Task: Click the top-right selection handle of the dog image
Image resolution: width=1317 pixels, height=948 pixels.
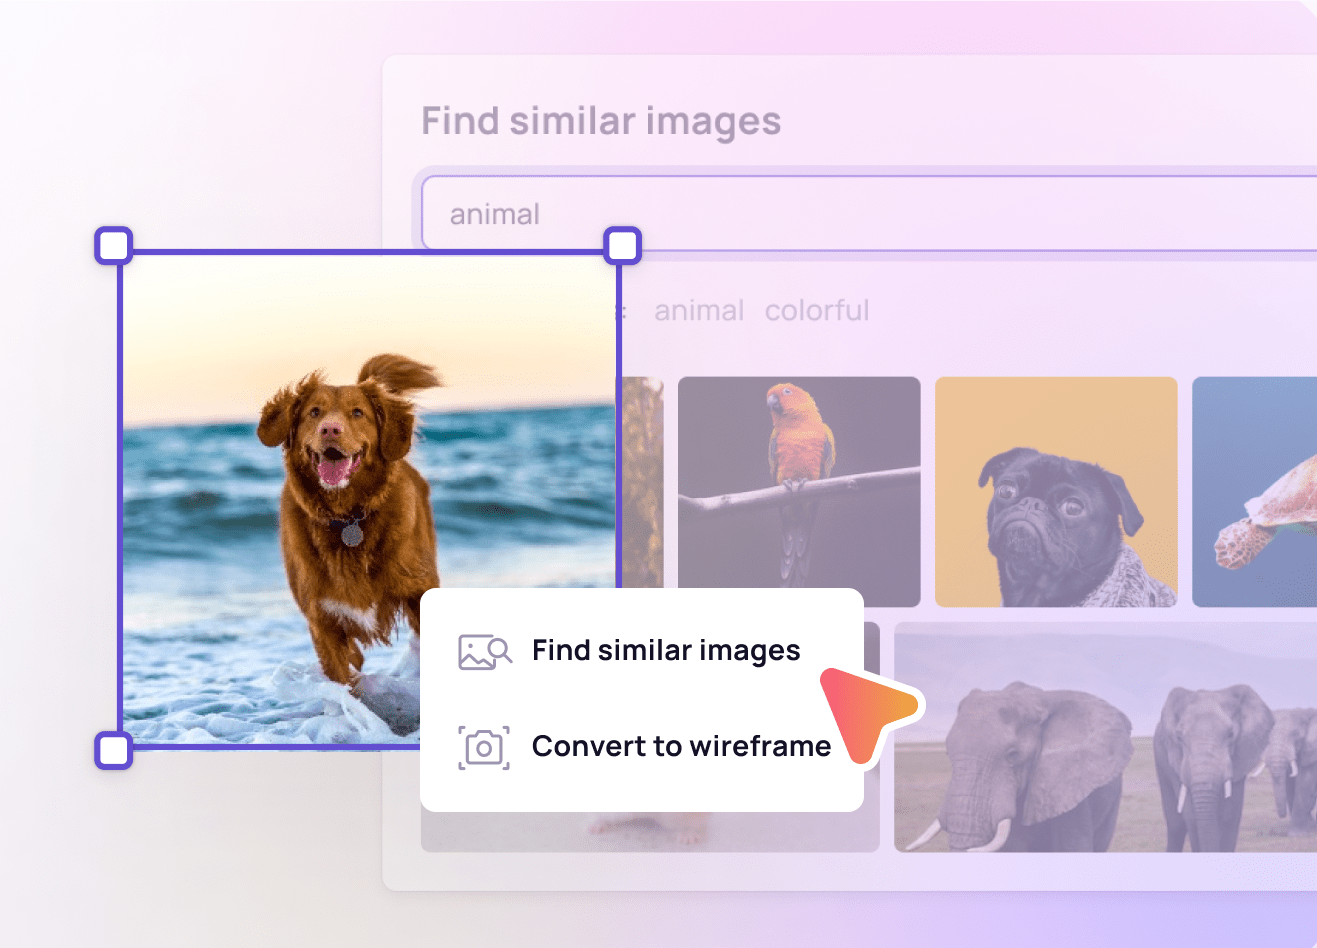Action: coord(622,245)
